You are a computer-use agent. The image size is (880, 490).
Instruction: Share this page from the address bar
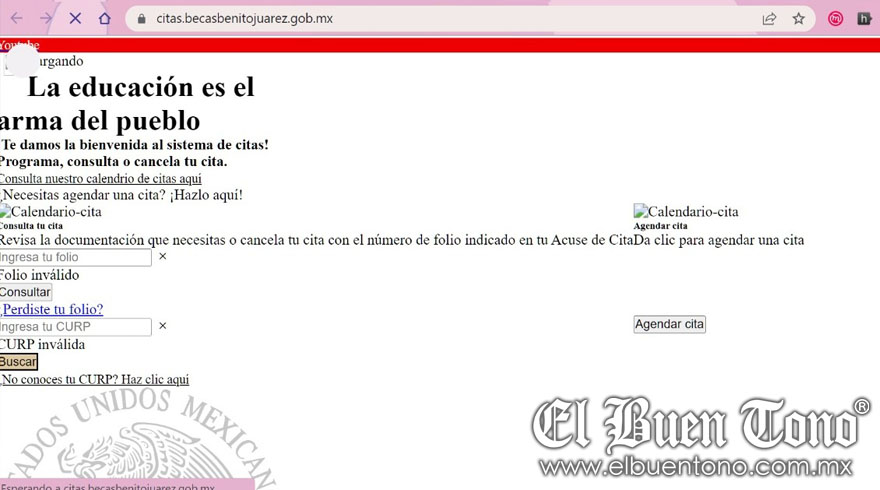tap(769, 18)
